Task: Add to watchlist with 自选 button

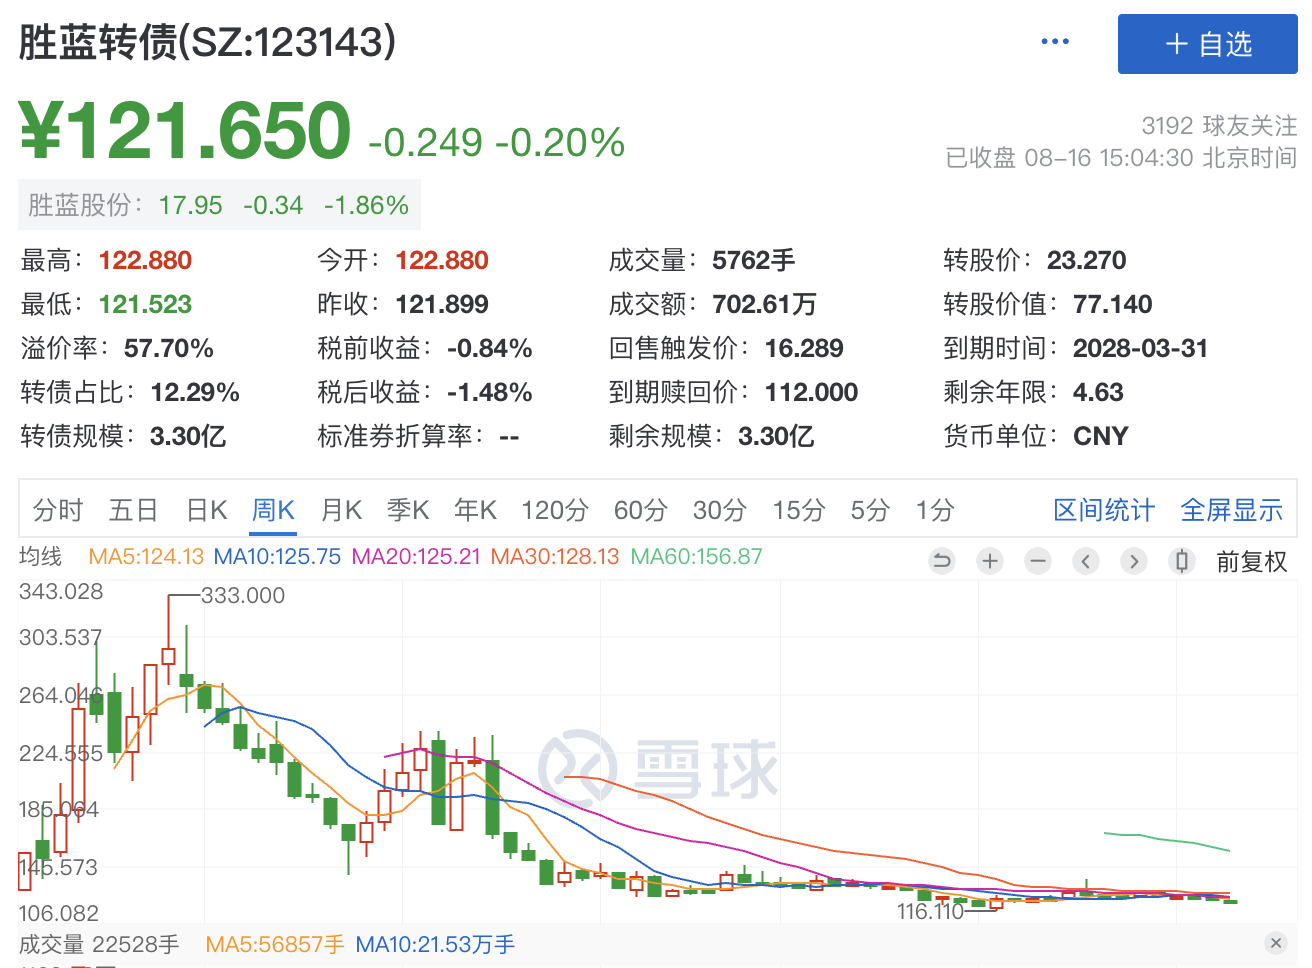Action: (x=1207, y=44)
